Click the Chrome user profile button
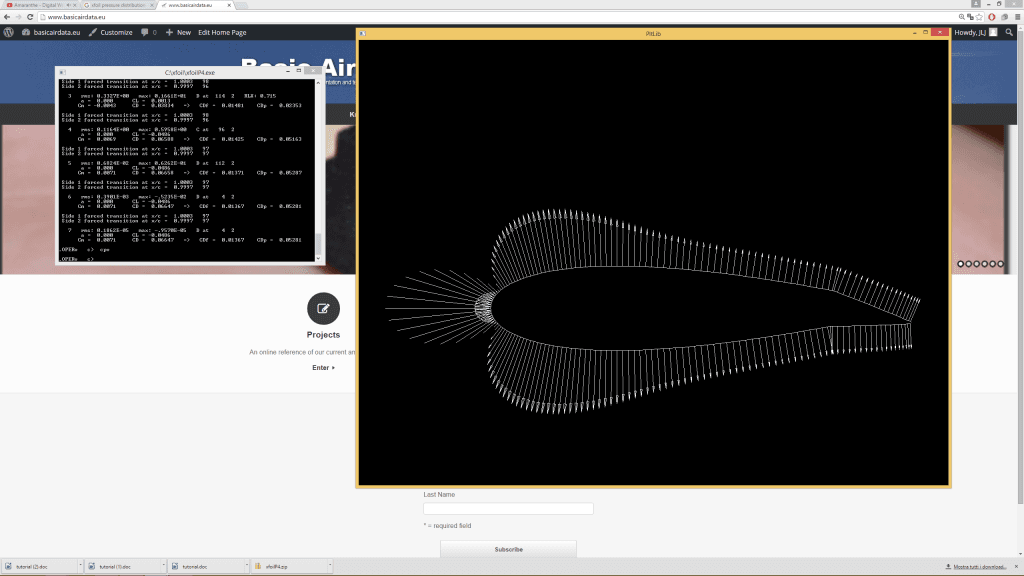Screen dimensions: 1024x576 click(x=976, y=4)
